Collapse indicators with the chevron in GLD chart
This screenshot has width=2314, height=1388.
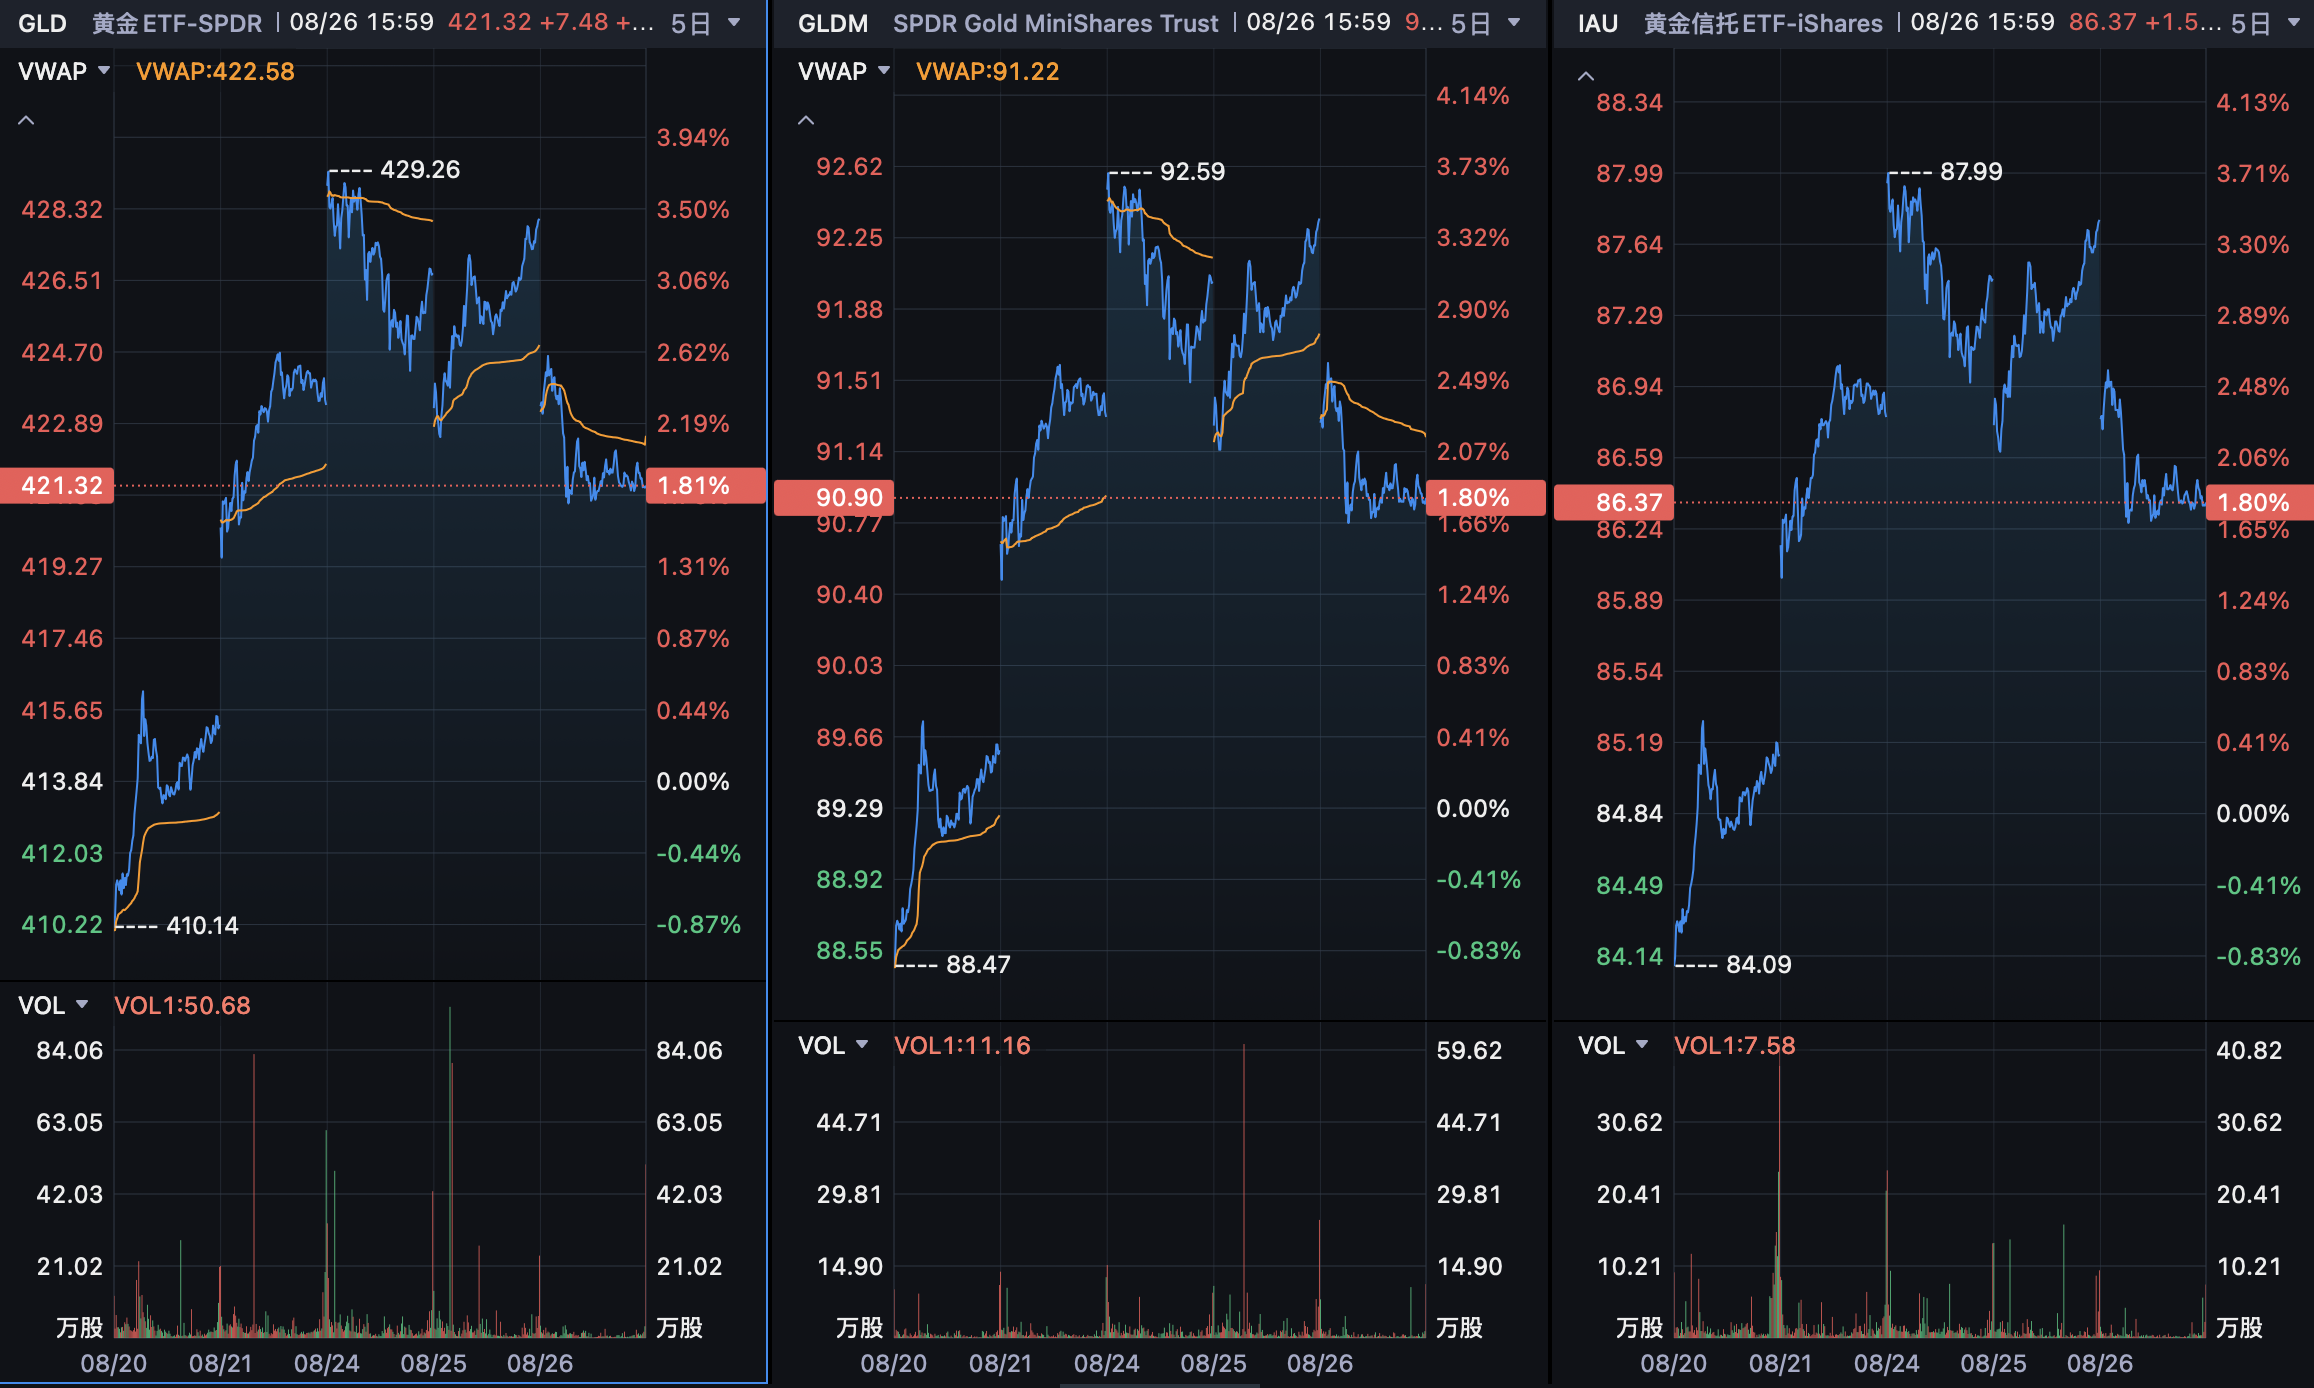click(27, 121)
